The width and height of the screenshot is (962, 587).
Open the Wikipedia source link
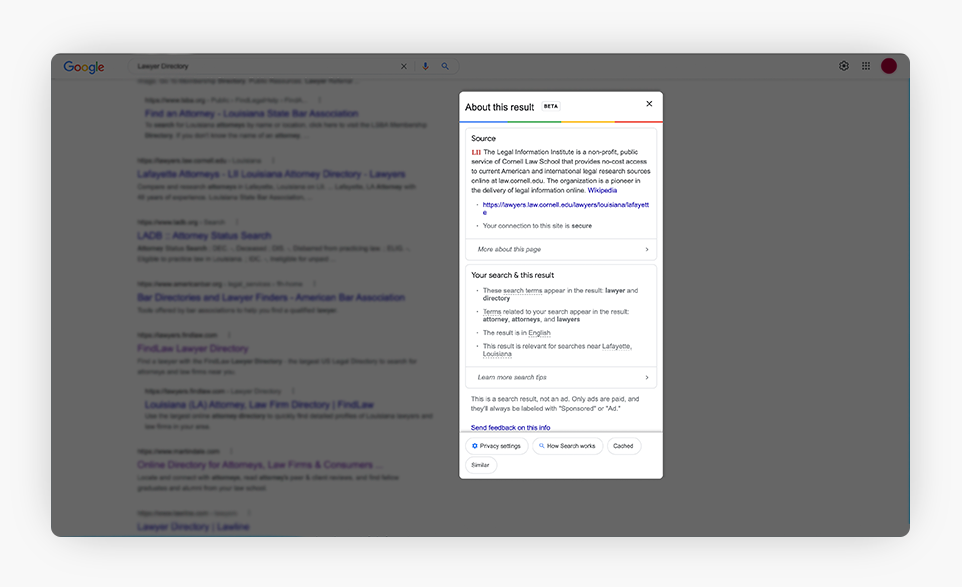coord(602,190)
